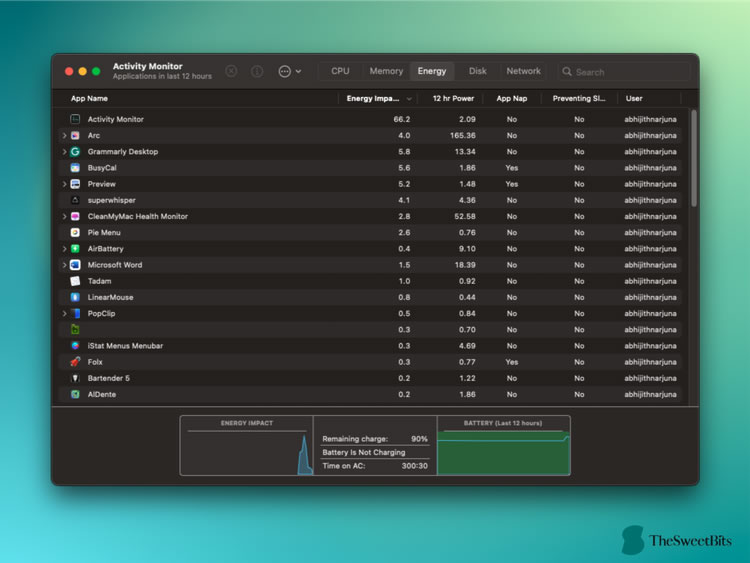750x563 pixels.
Task: Click the Grammarly Desktop app icon
Action: coord(75,152)
